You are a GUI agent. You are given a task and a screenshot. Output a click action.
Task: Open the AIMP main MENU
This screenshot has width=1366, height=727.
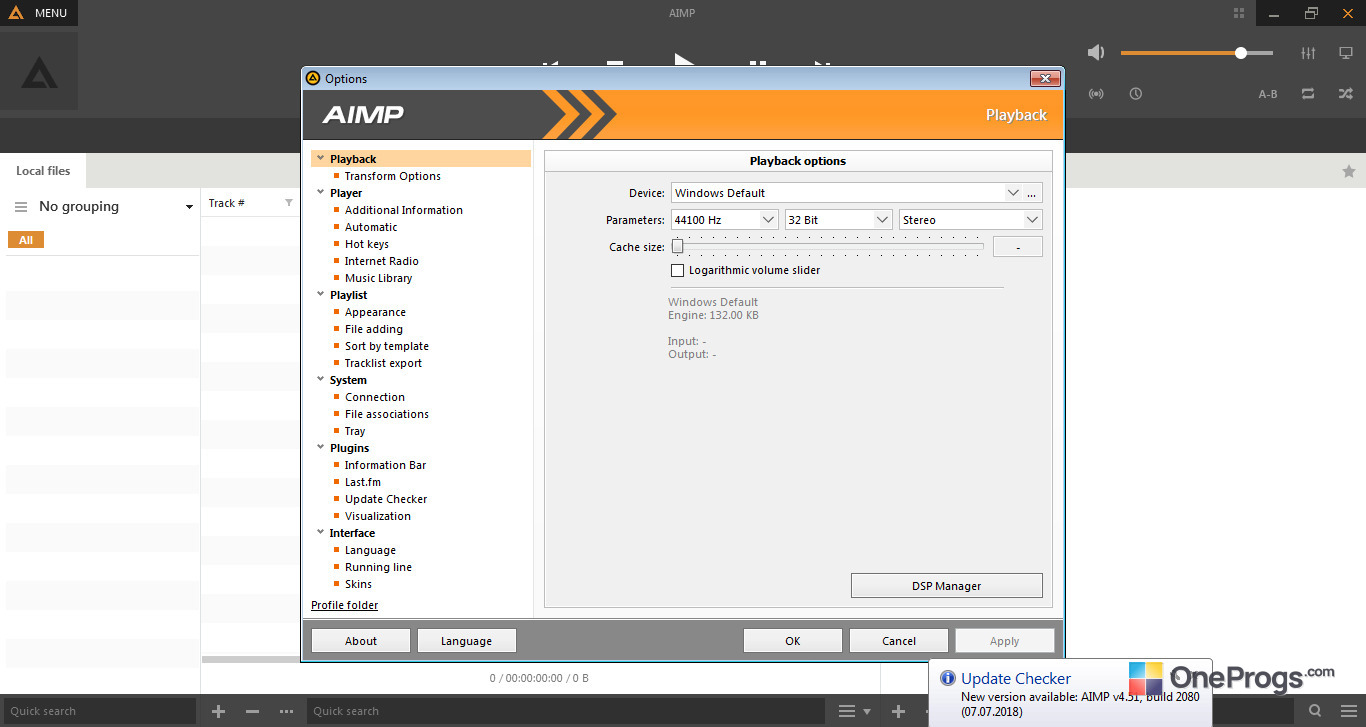point(39,13)
